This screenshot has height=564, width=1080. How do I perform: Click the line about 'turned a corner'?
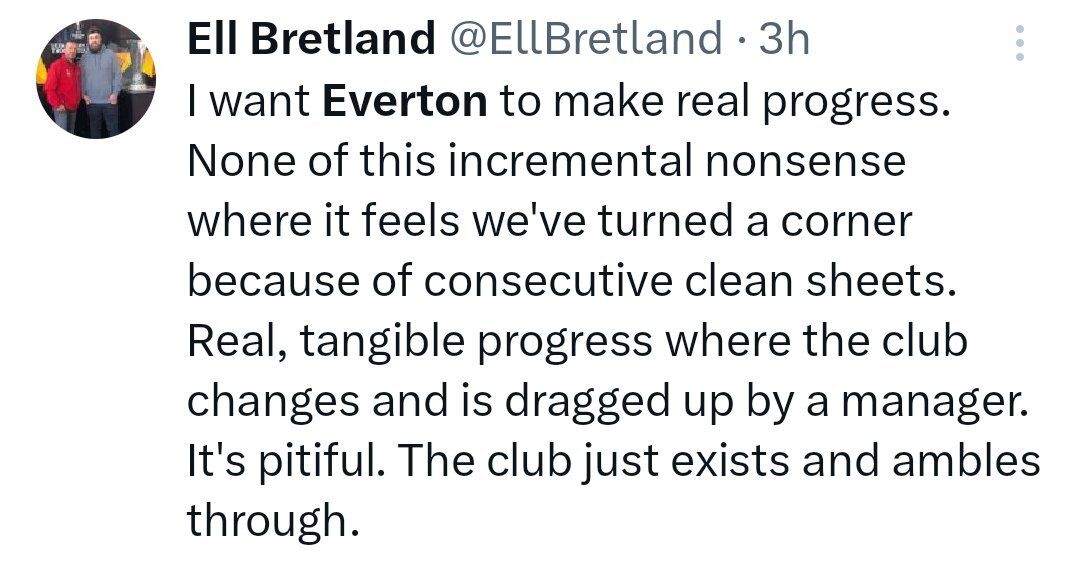pyautogui.click(x=550, y=221)
